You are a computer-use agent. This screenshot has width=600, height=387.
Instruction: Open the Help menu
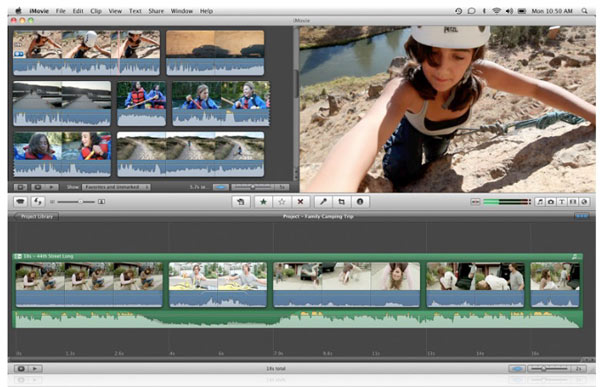tap(206, 11)
